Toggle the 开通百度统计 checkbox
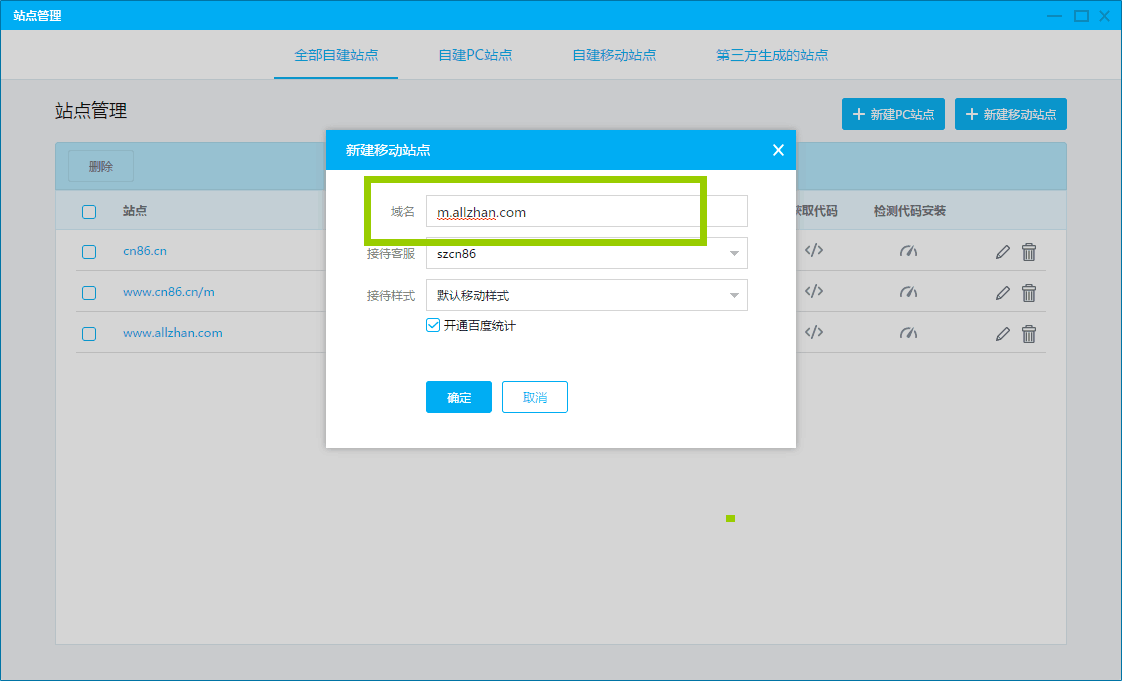The height and width of the screenshot is (681, 1122). click(x=433, y=325)
